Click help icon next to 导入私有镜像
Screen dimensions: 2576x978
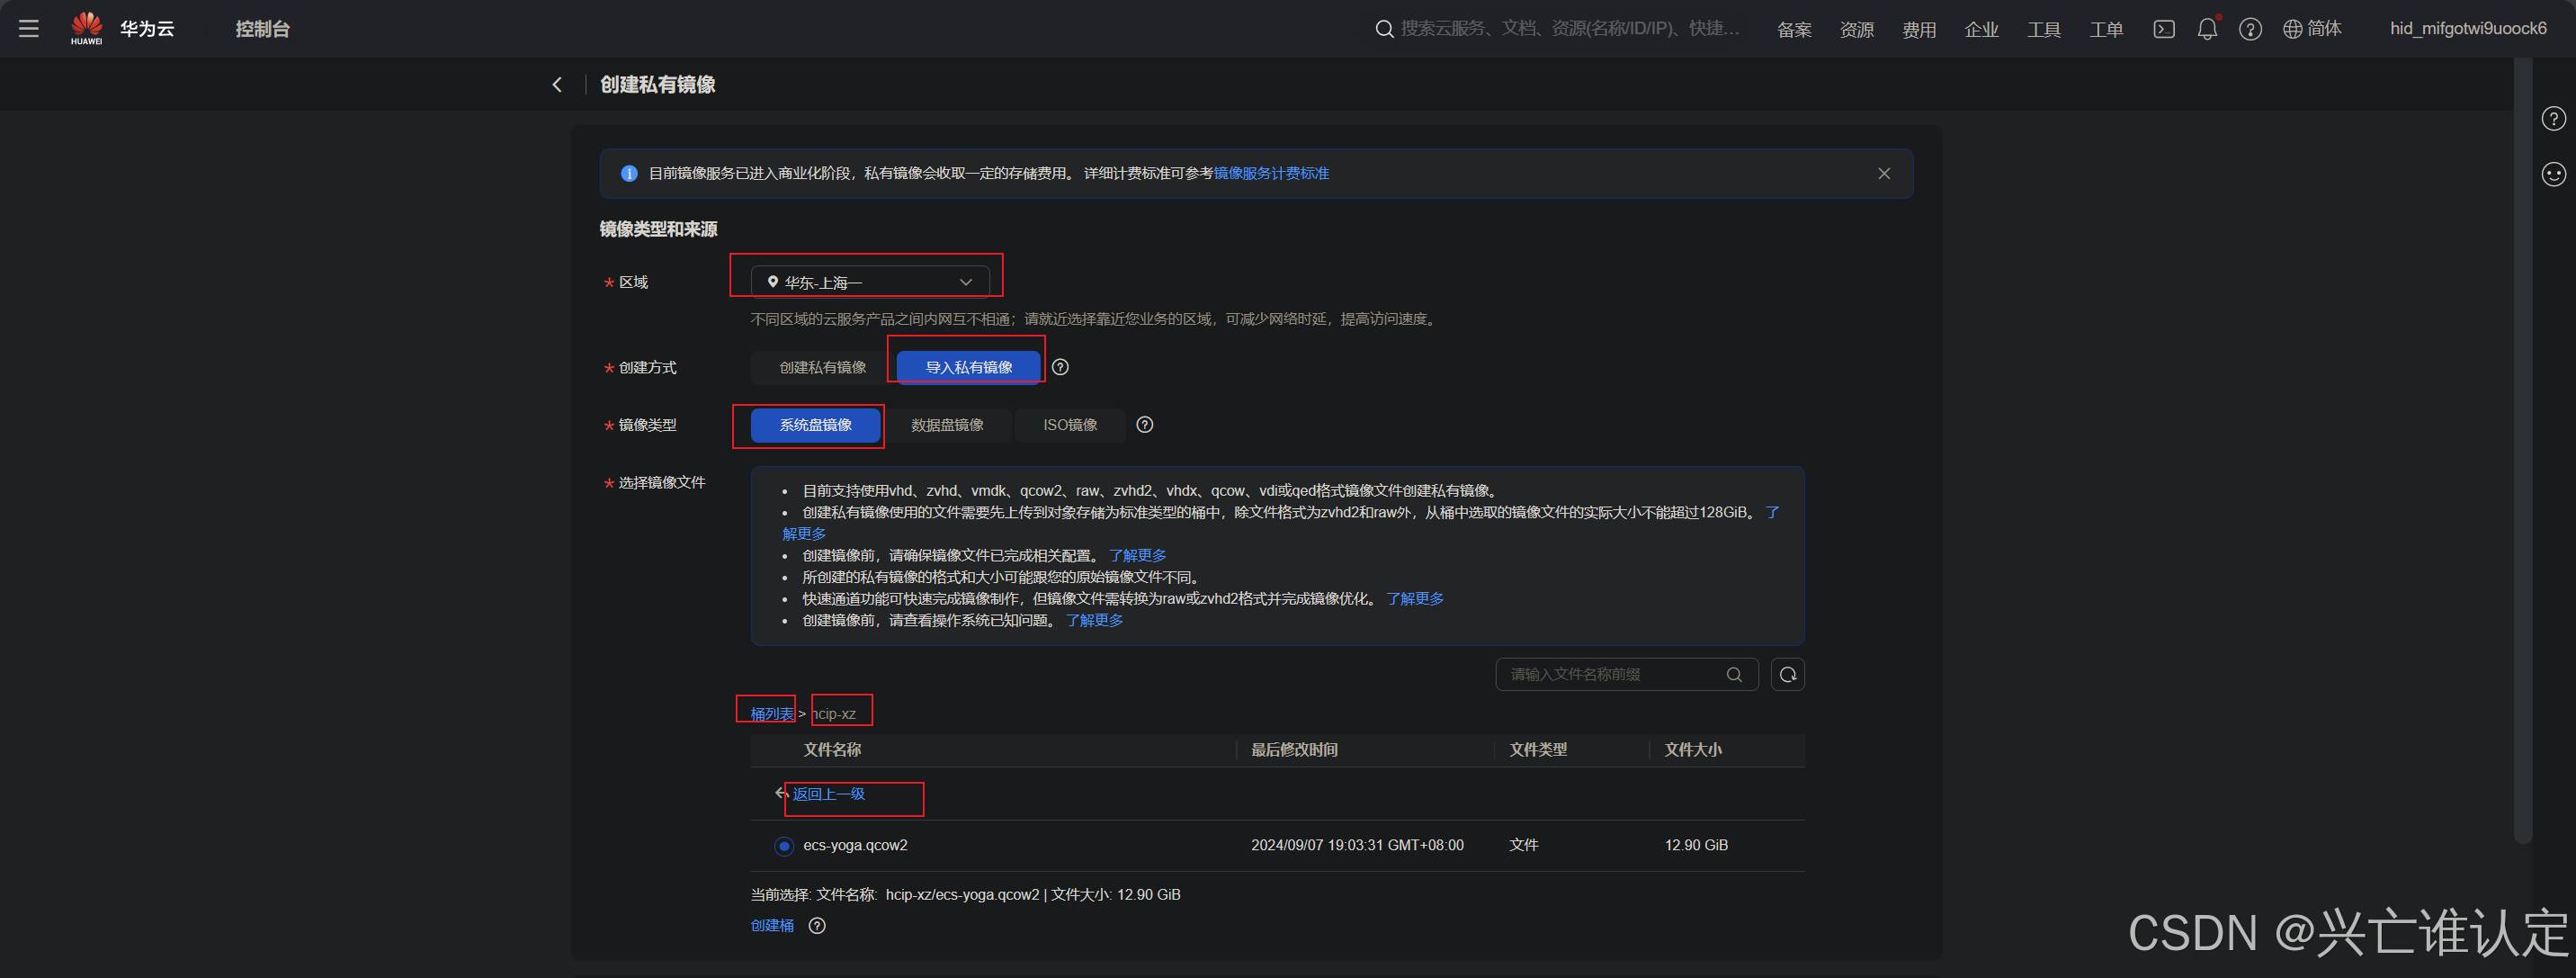[x=1061, y=367]
